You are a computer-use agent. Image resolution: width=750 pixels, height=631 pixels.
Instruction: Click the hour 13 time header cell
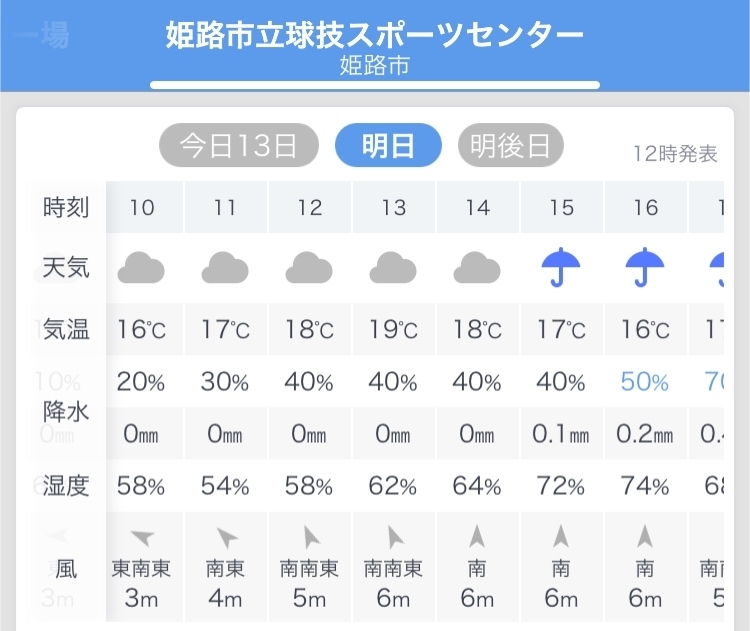click(x=394, y=207)
